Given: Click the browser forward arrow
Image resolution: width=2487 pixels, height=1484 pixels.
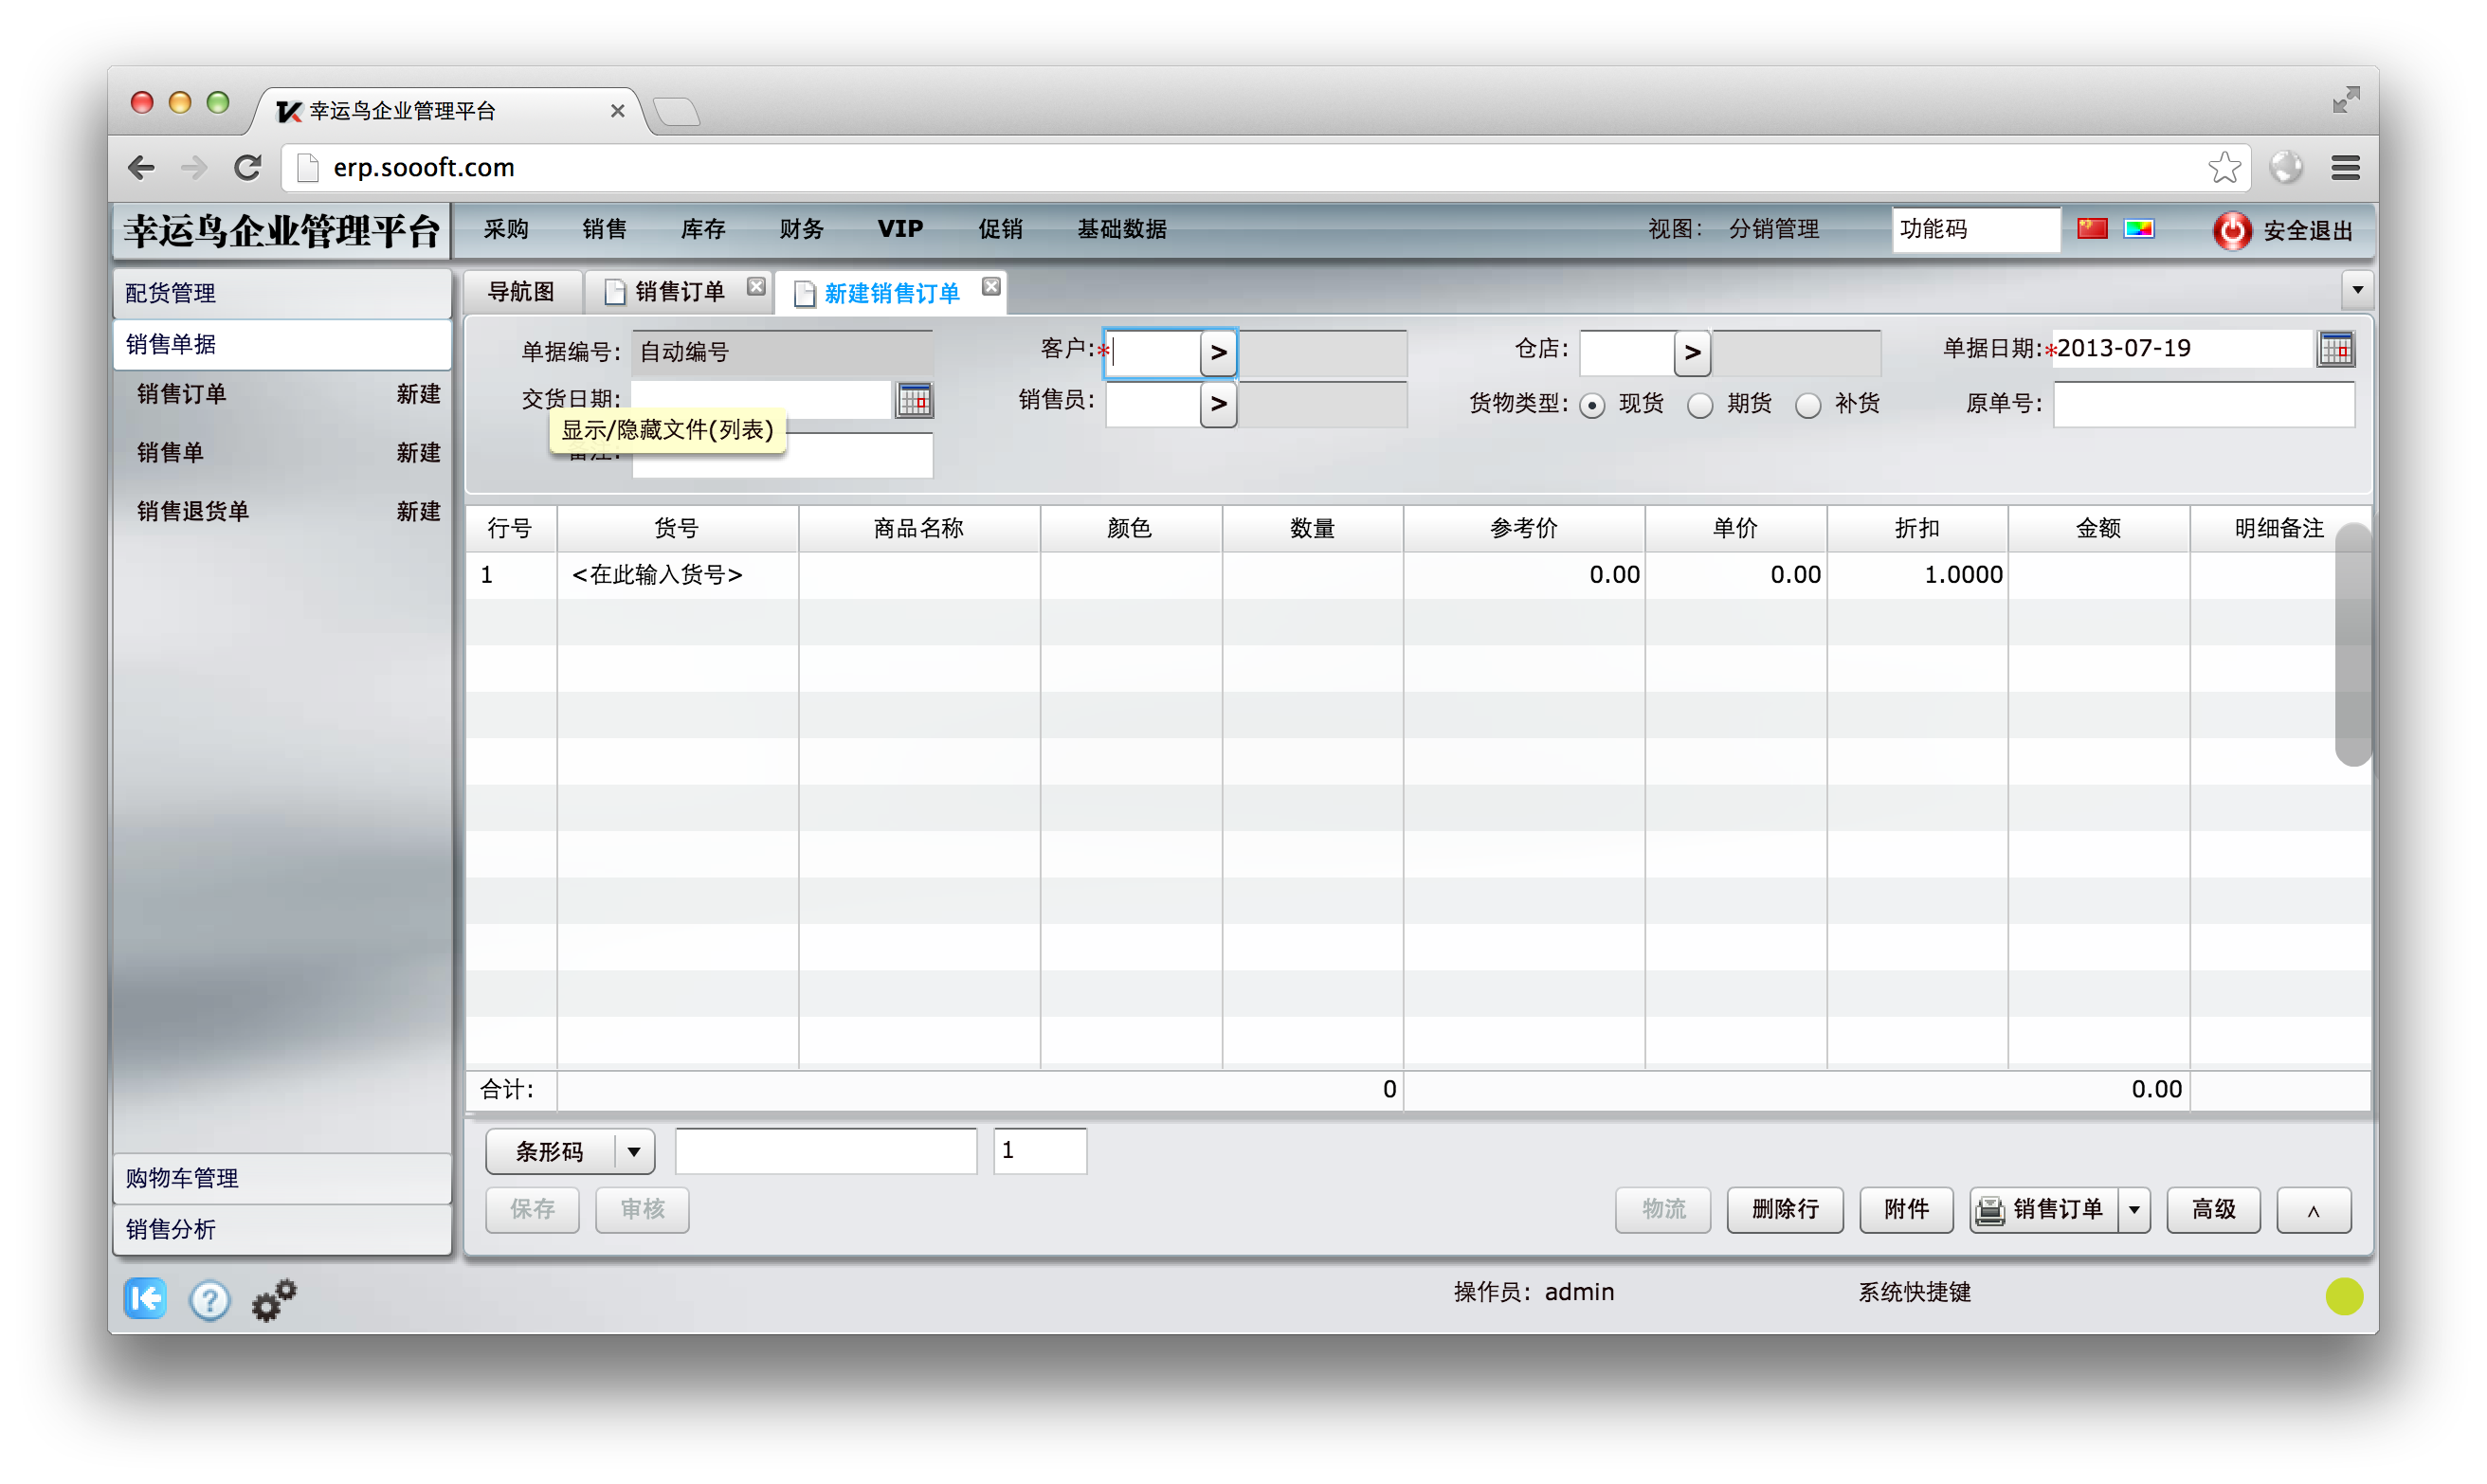Looking at the screenshot, I should (194, 167).
